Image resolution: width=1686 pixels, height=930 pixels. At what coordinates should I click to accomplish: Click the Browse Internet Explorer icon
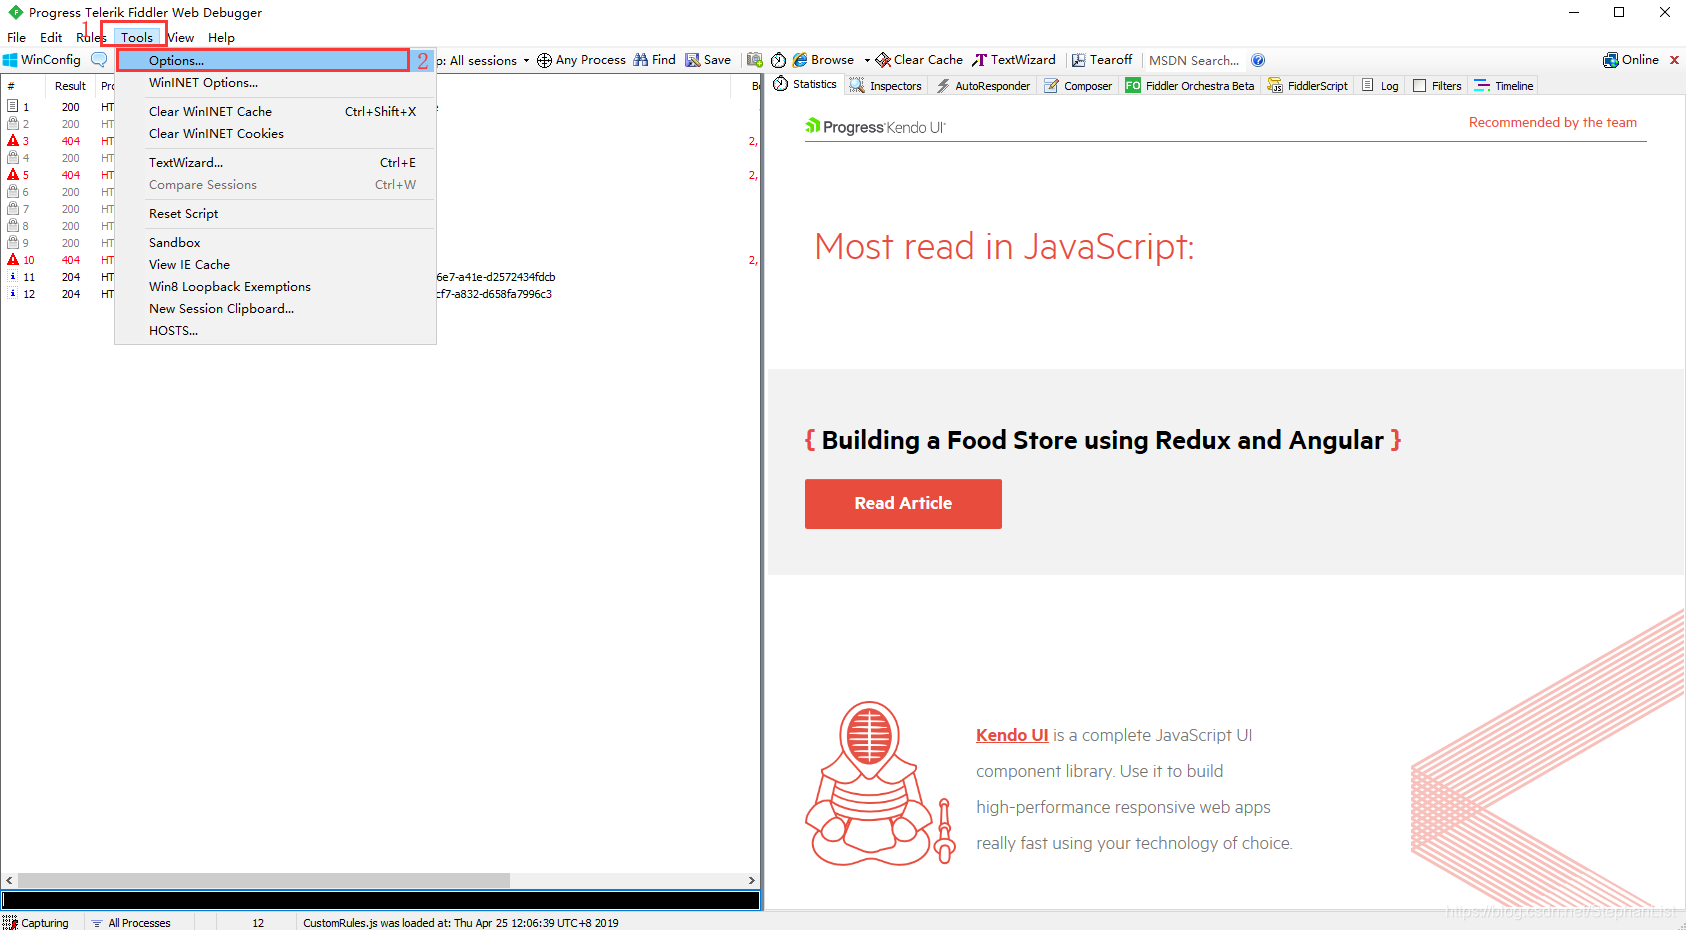[800, 60]
